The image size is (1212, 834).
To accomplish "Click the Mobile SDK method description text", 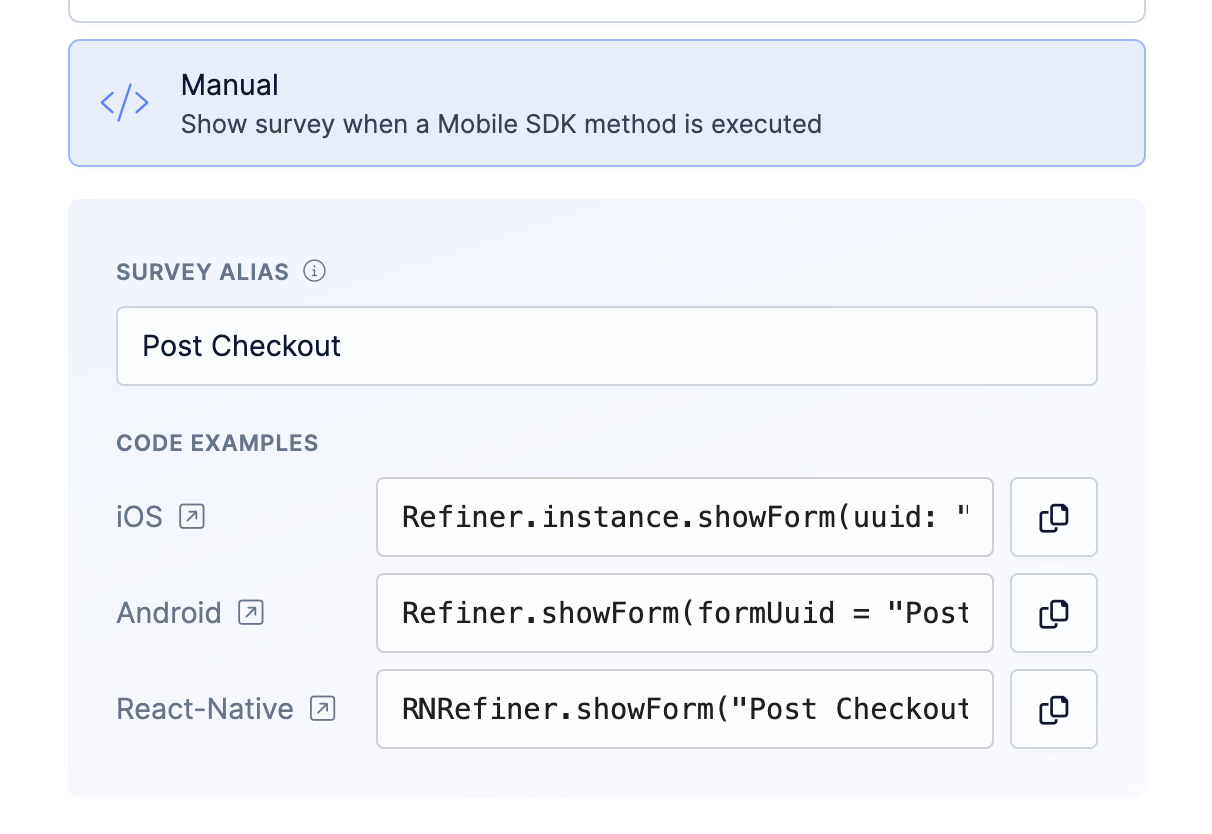I will point(501,125).
